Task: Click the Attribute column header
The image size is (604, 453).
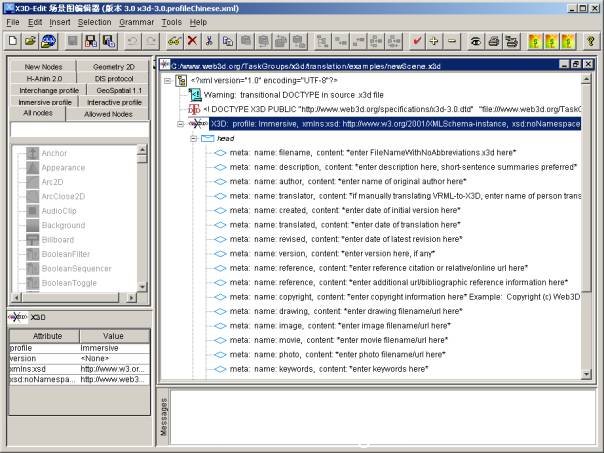Action: (x=45, y=336)
